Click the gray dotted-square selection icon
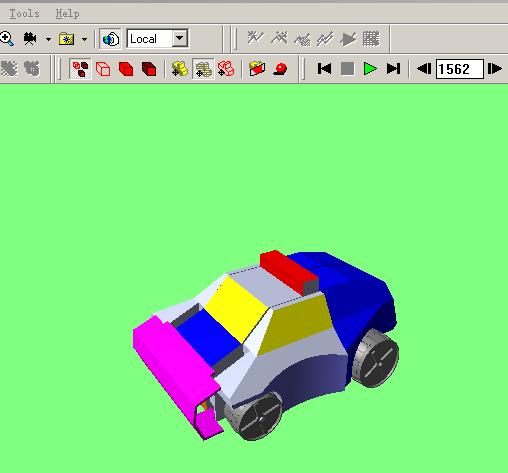The image size is (508, 473). pos(9,69)
